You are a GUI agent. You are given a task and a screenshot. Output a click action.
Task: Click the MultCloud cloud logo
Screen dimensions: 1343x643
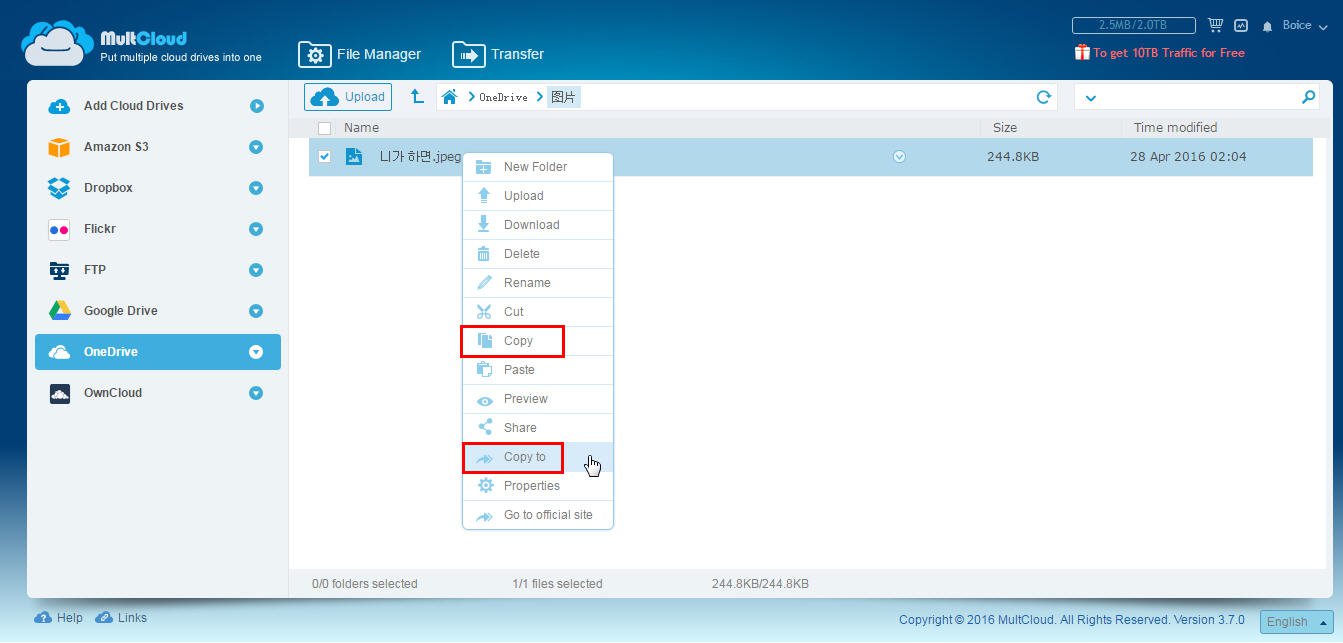coord(57,45)
